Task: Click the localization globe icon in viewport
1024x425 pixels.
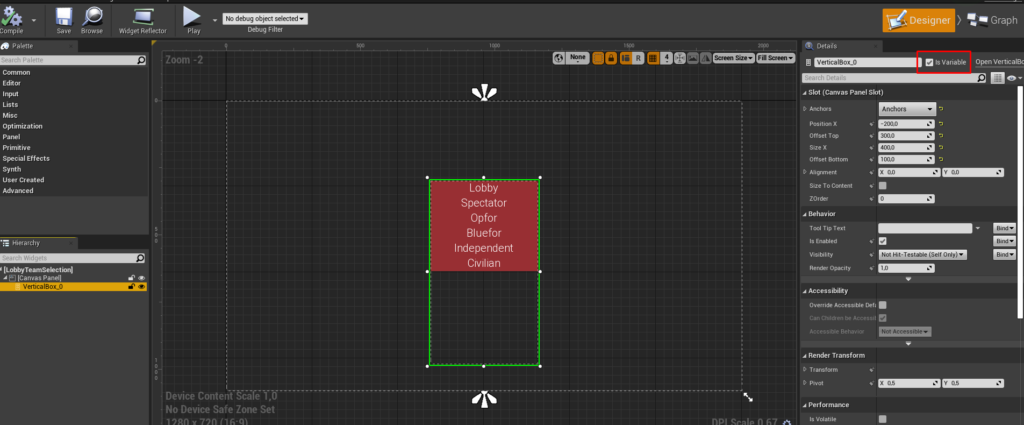Action: pyautogui.click(x=558, y=58)
